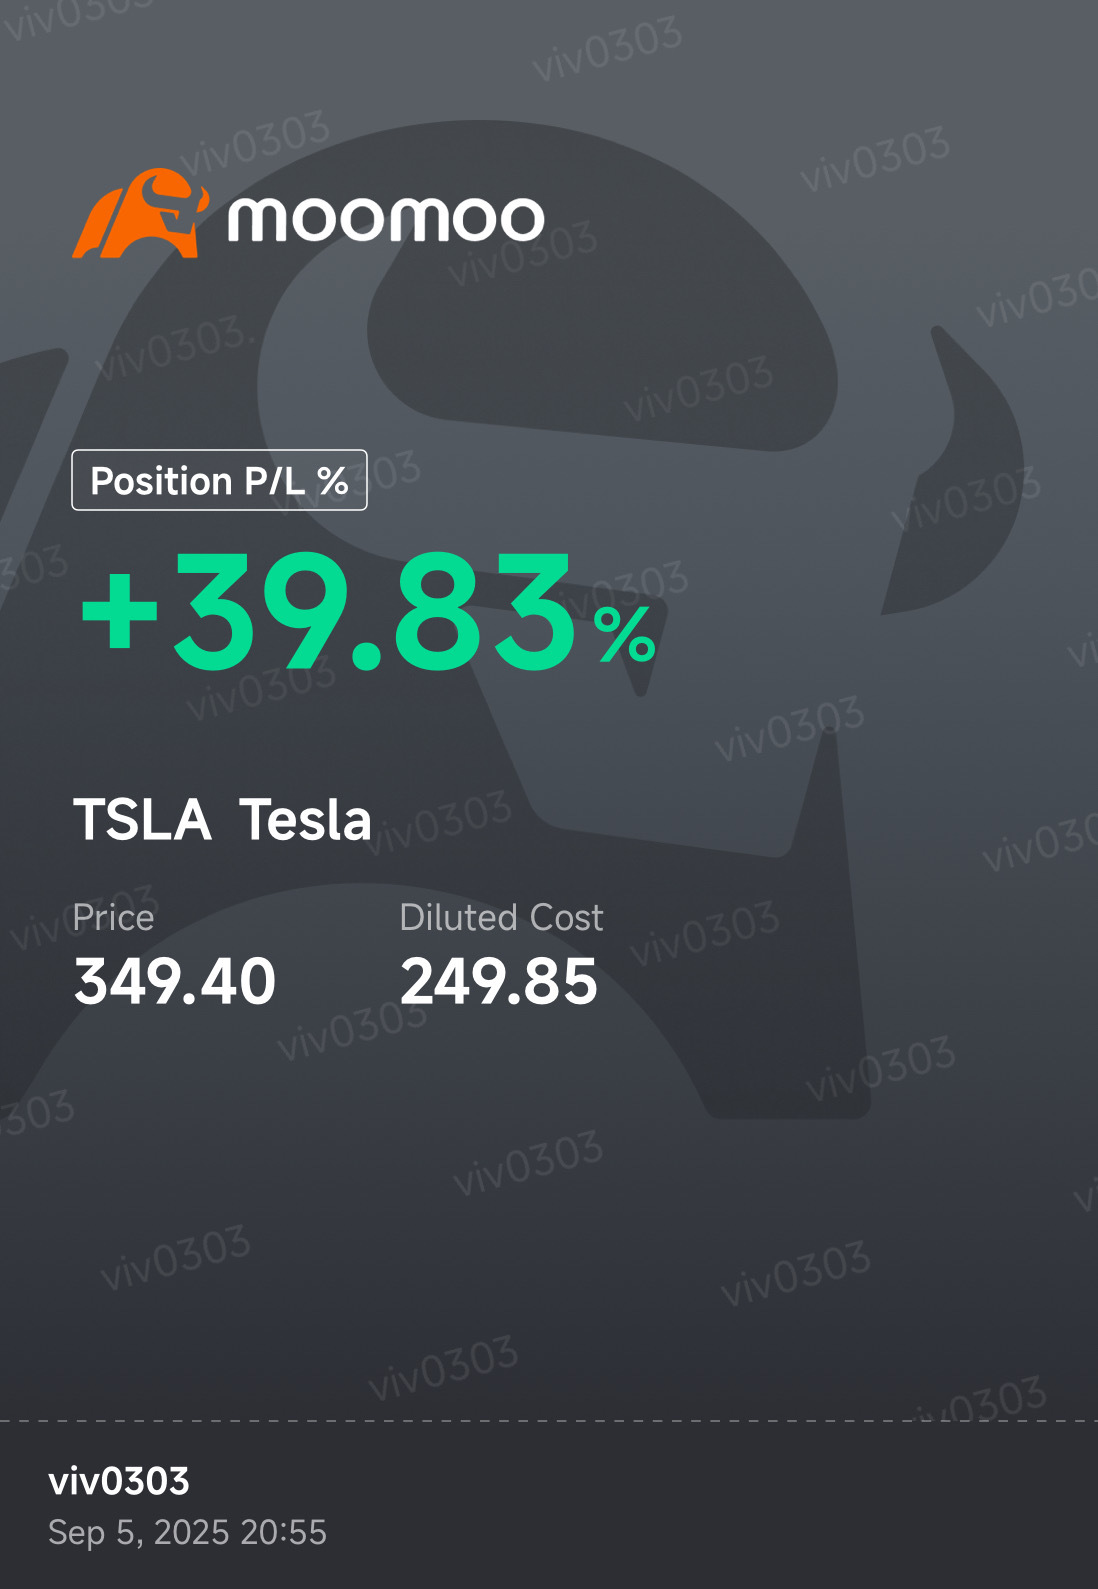Tap the white moomoo wordmark
Viewport: 1098px width, 1589px height.
click(x=386, y=218)
